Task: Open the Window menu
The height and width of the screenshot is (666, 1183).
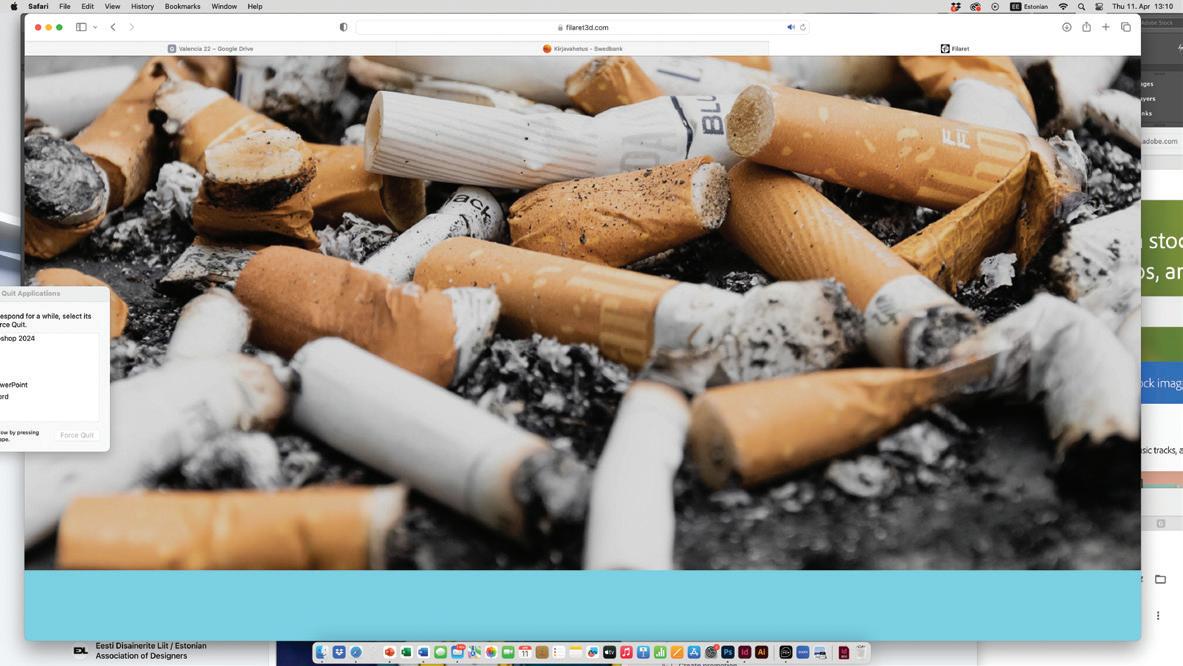Action: [x=224, y=6]
